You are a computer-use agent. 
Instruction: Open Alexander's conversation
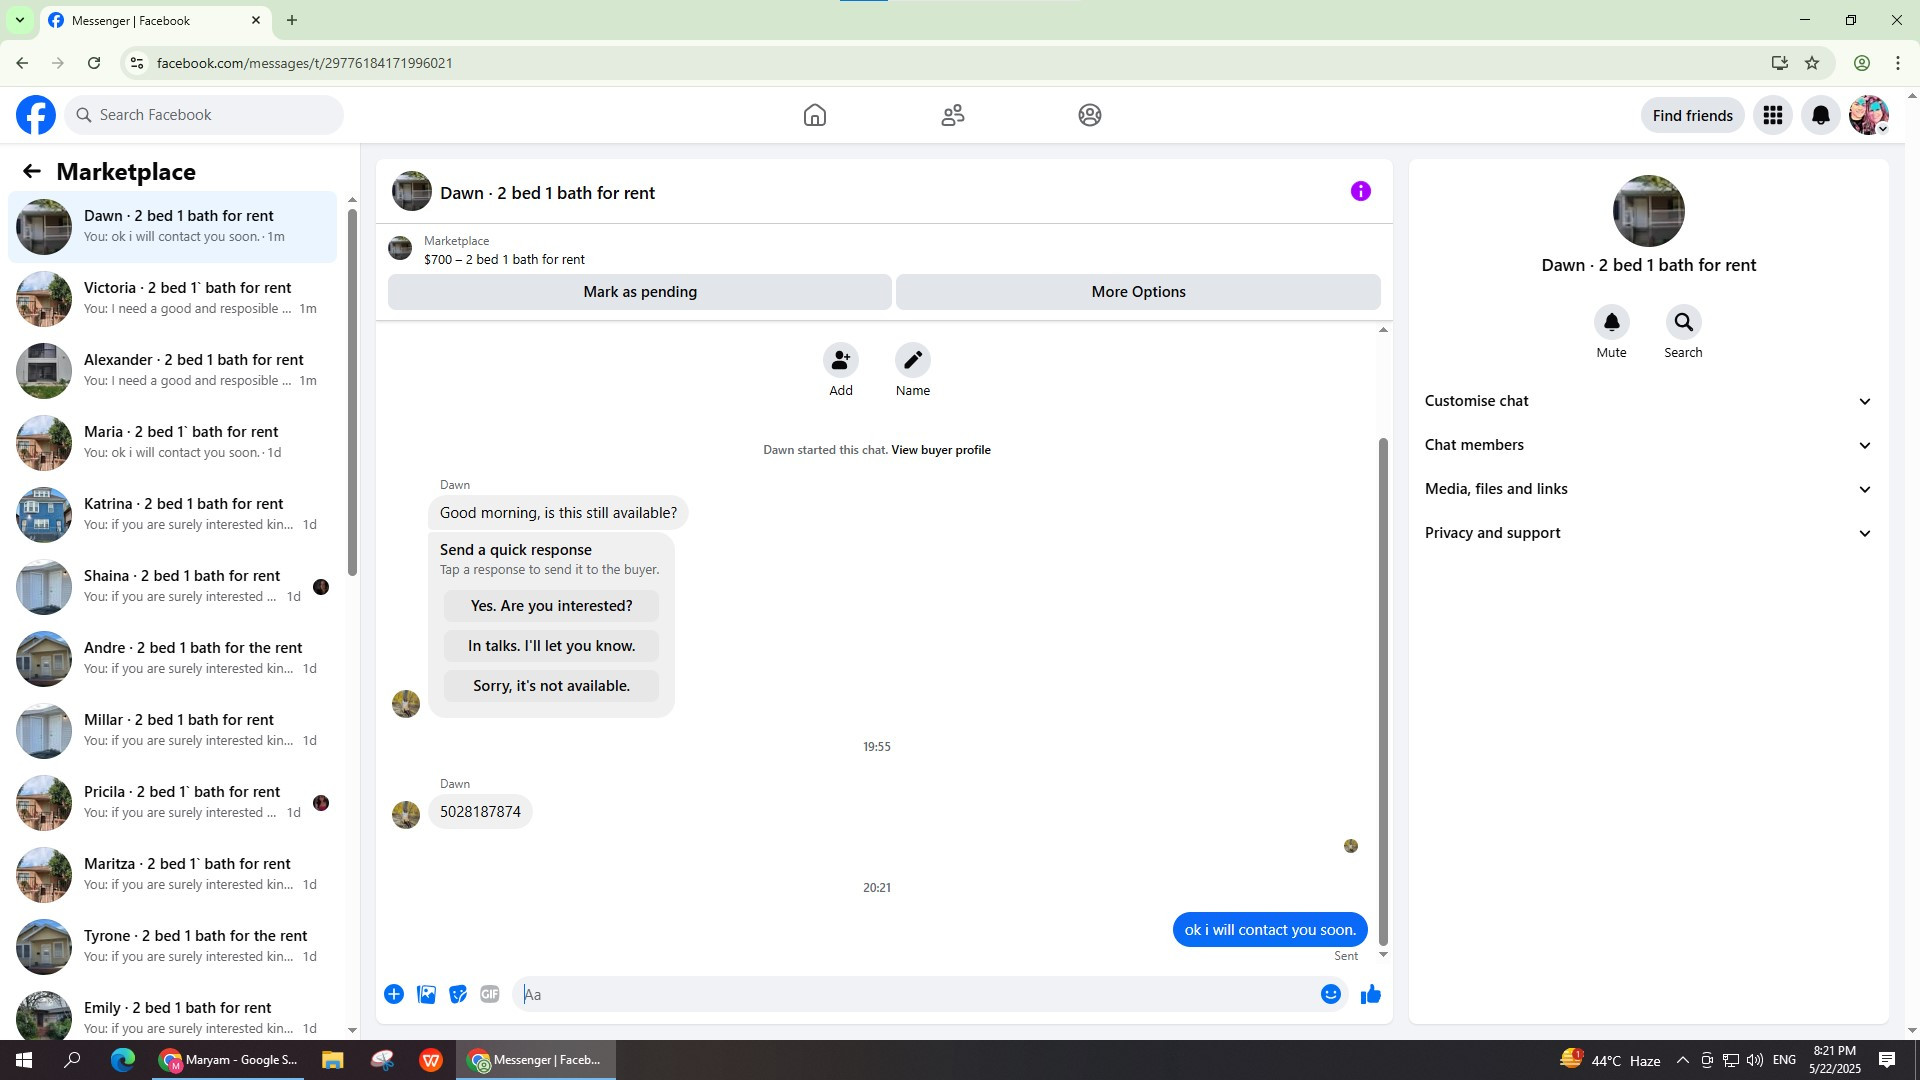point(172,371)
